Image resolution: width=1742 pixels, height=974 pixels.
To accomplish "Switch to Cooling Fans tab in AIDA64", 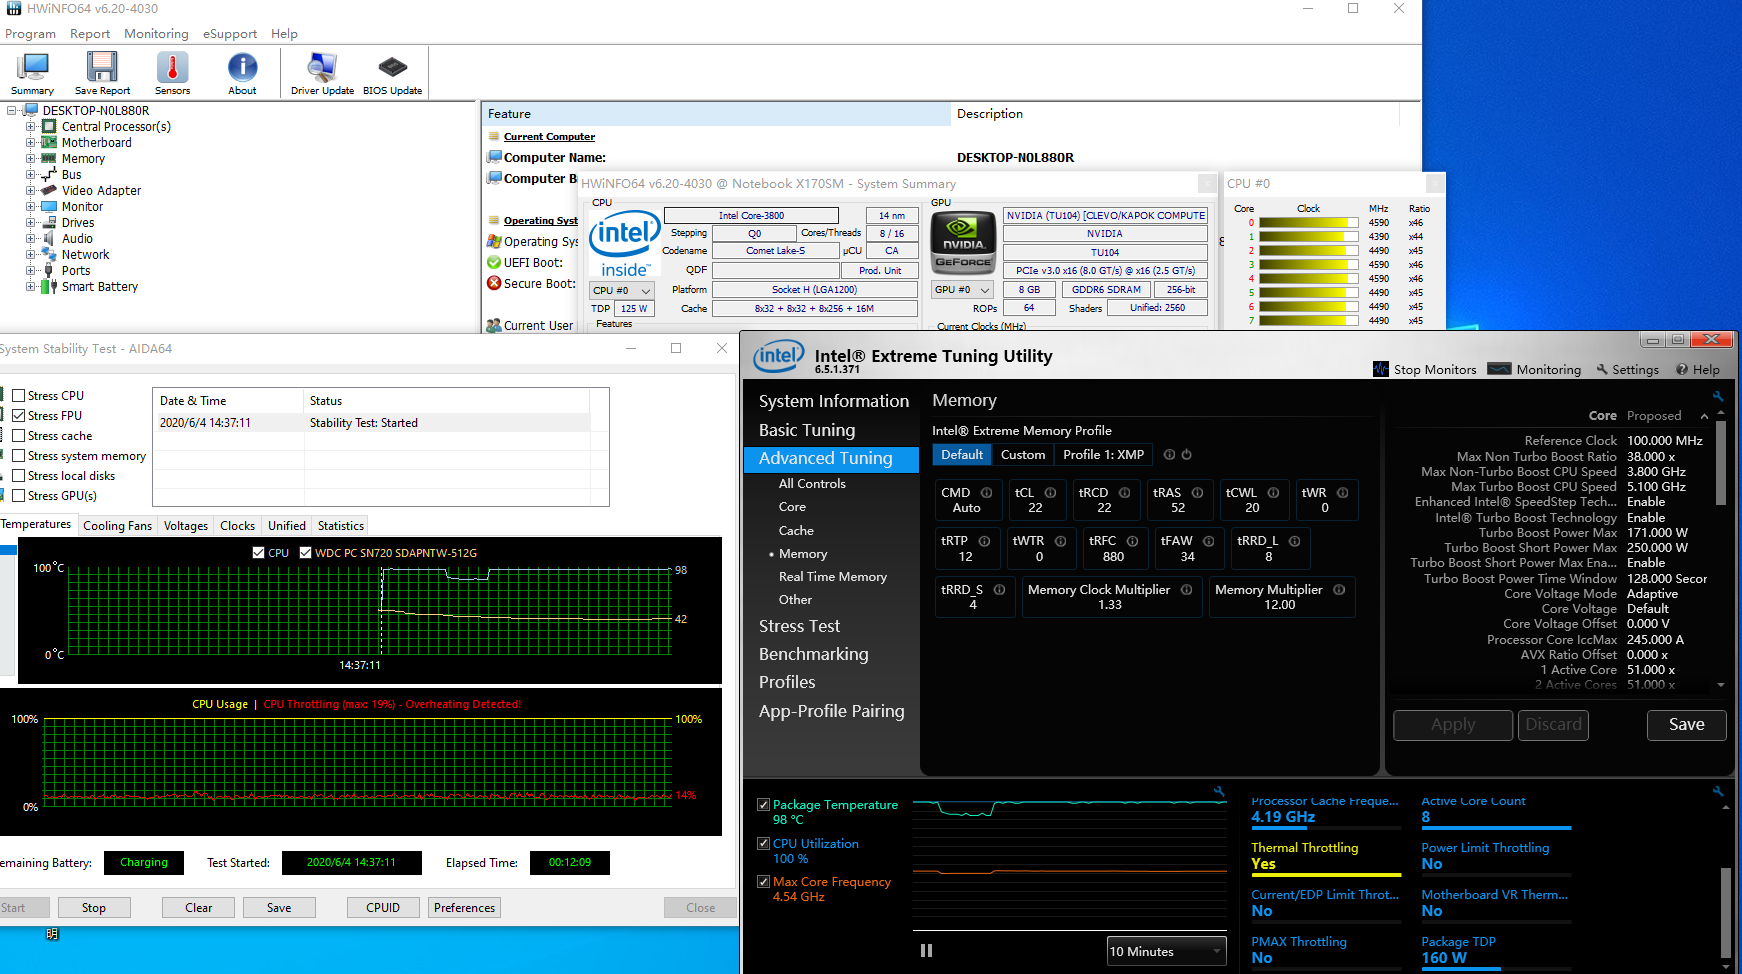I will pos(117,525).
